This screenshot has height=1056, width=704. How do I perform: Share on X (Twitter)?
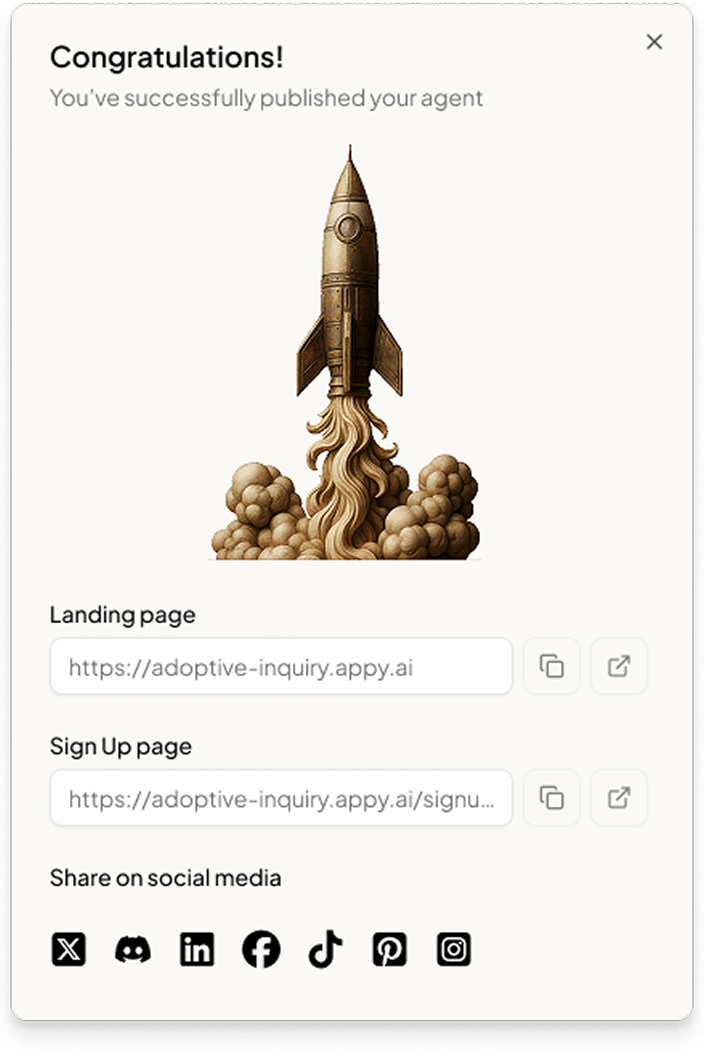click(x=69, y=950)
